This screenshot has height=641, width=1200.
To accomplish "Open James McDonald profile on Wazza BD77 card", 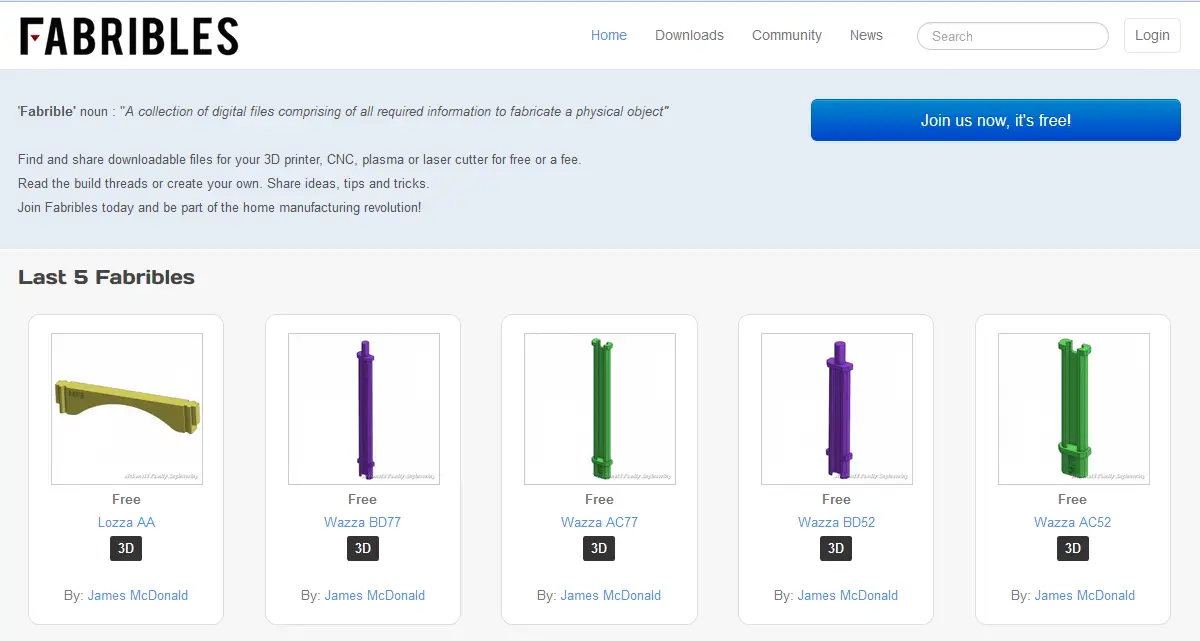I will (x=375, y=595).
